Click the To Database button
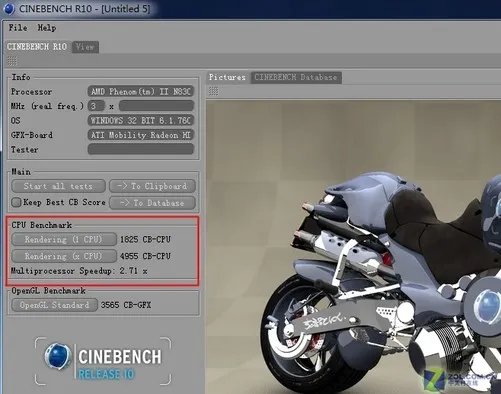Viewport: 501px width, 394px height. click(152, 203)
